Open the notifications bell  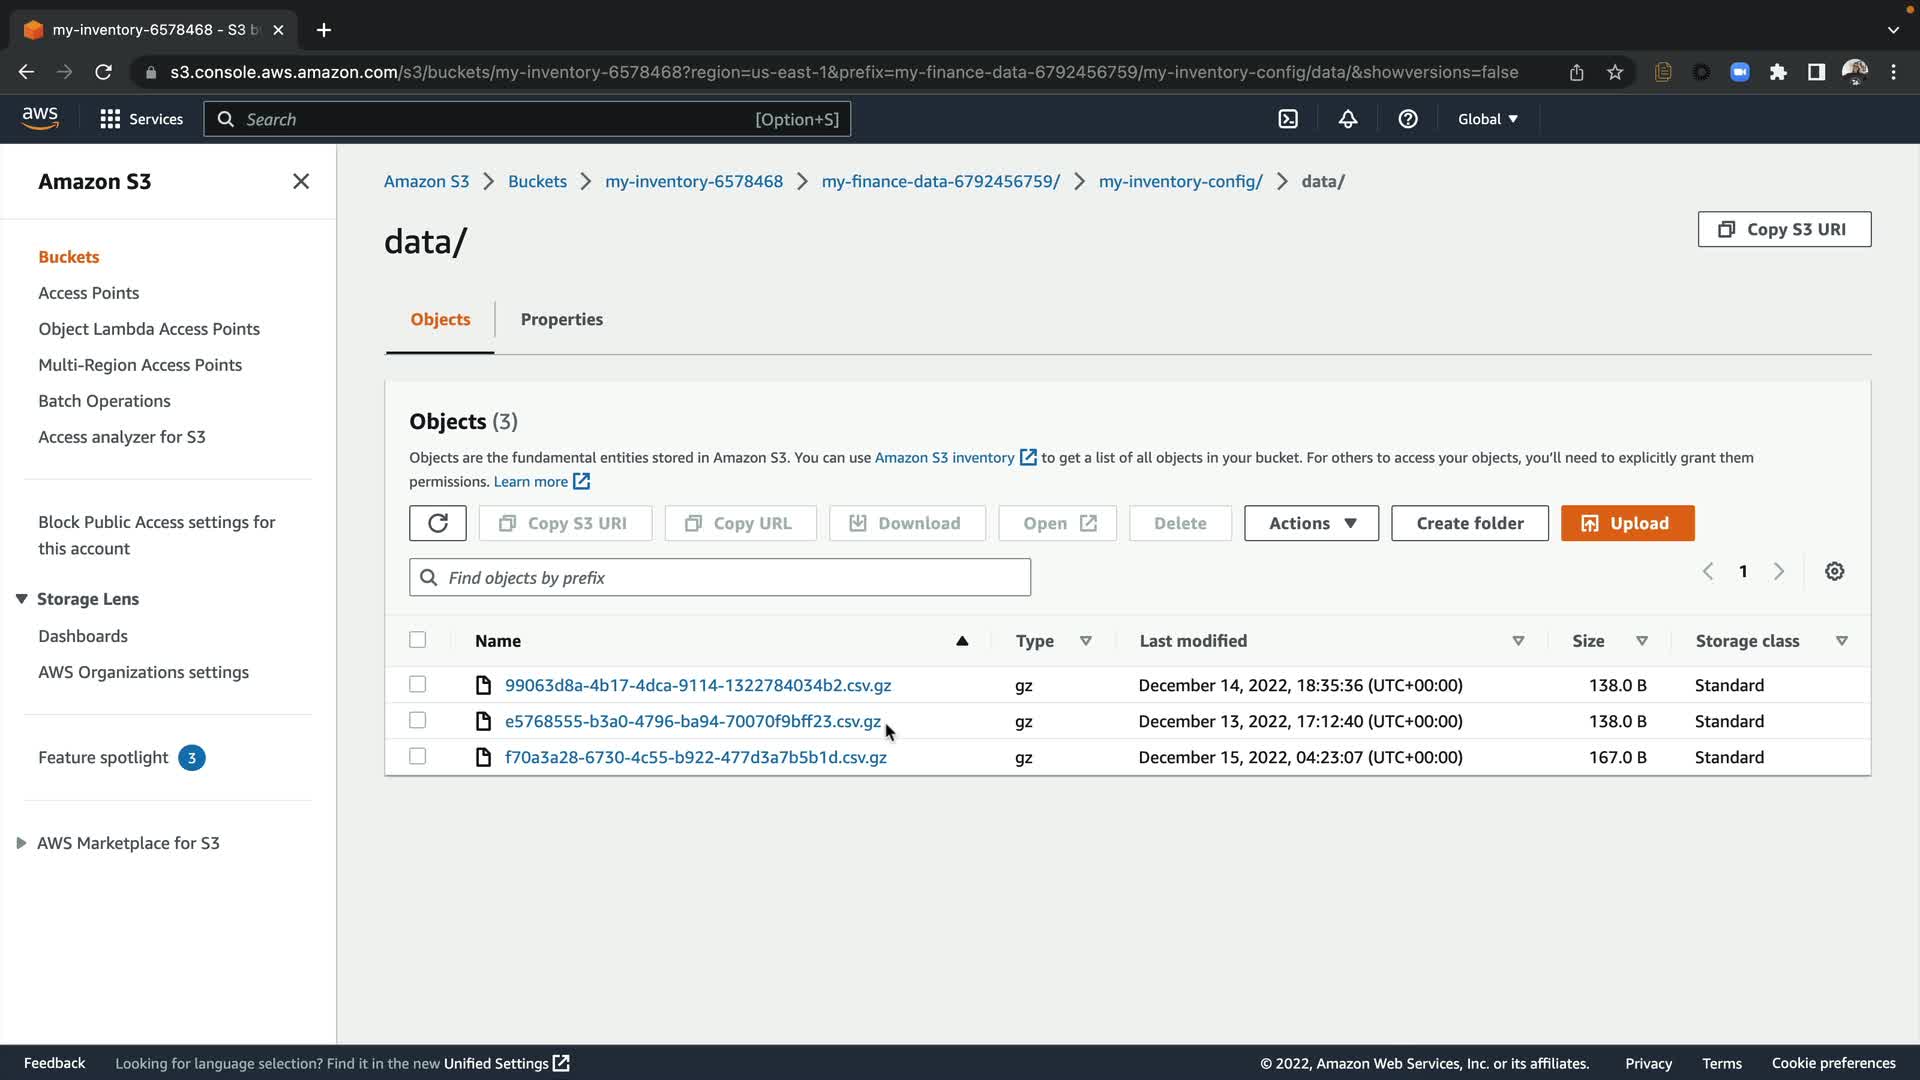coord(1348,119)
